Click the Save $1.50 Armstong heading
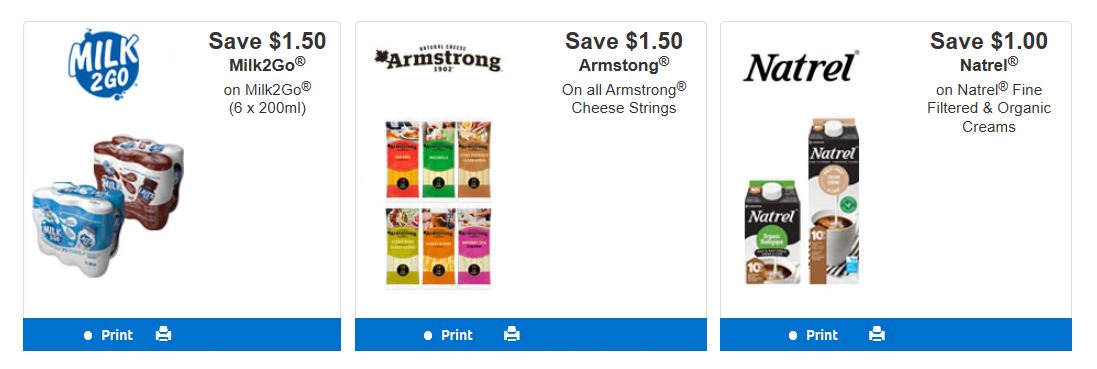This screenshot has height=369, width=1097. click(623, 41)
